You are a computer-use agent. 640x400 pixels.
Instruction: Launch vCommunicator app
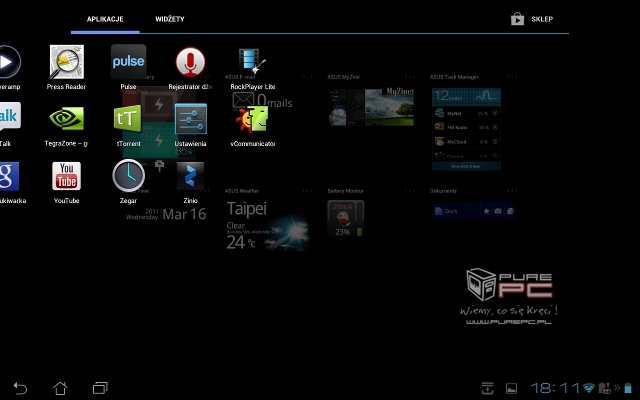tap(252, 119)
